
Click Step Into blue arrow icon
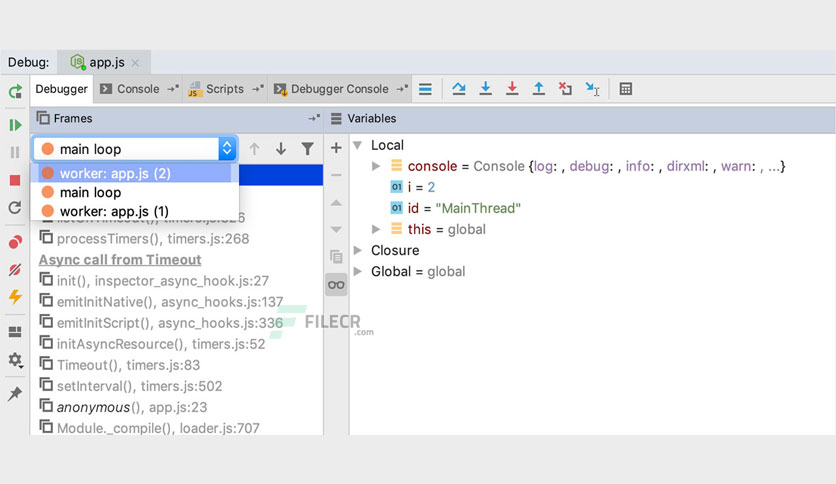[485, 88]
